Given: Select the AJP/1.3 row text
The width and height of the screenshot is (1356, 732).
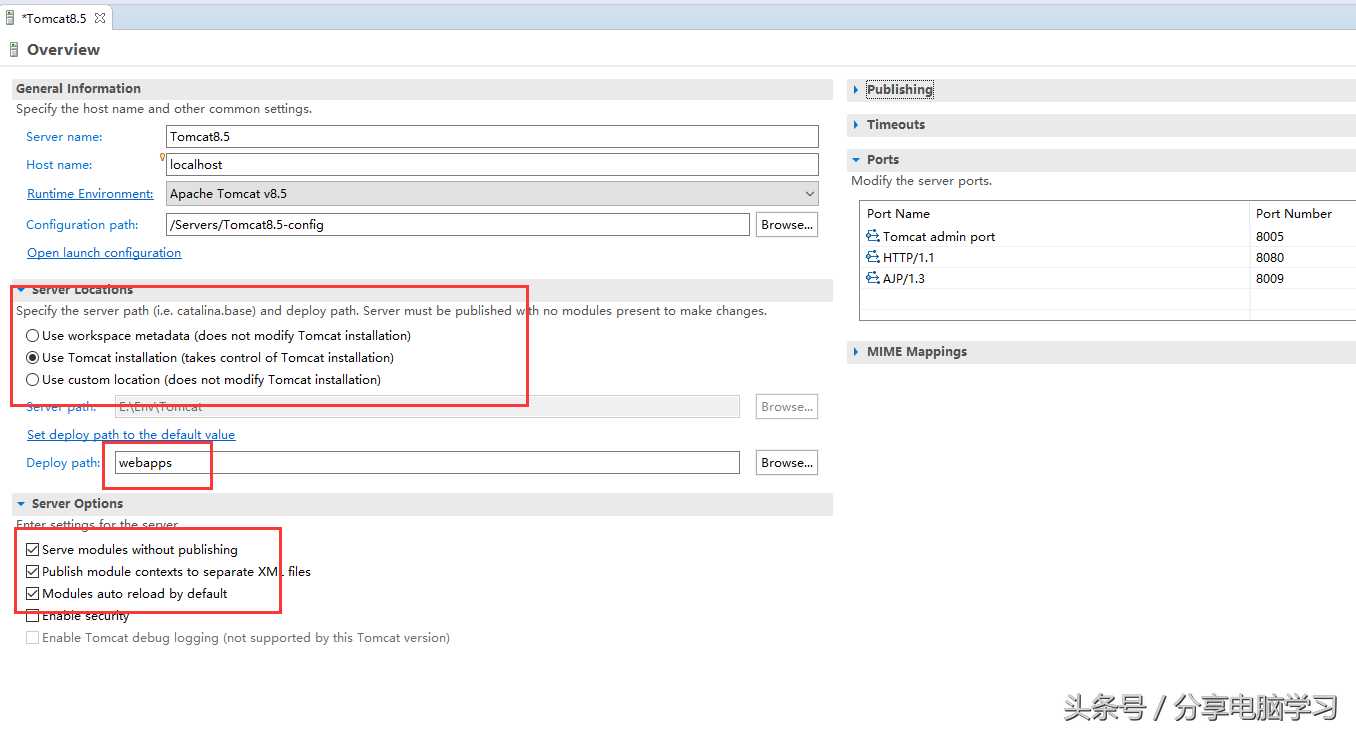Looking at the screenshot, I should pos(904,279).
